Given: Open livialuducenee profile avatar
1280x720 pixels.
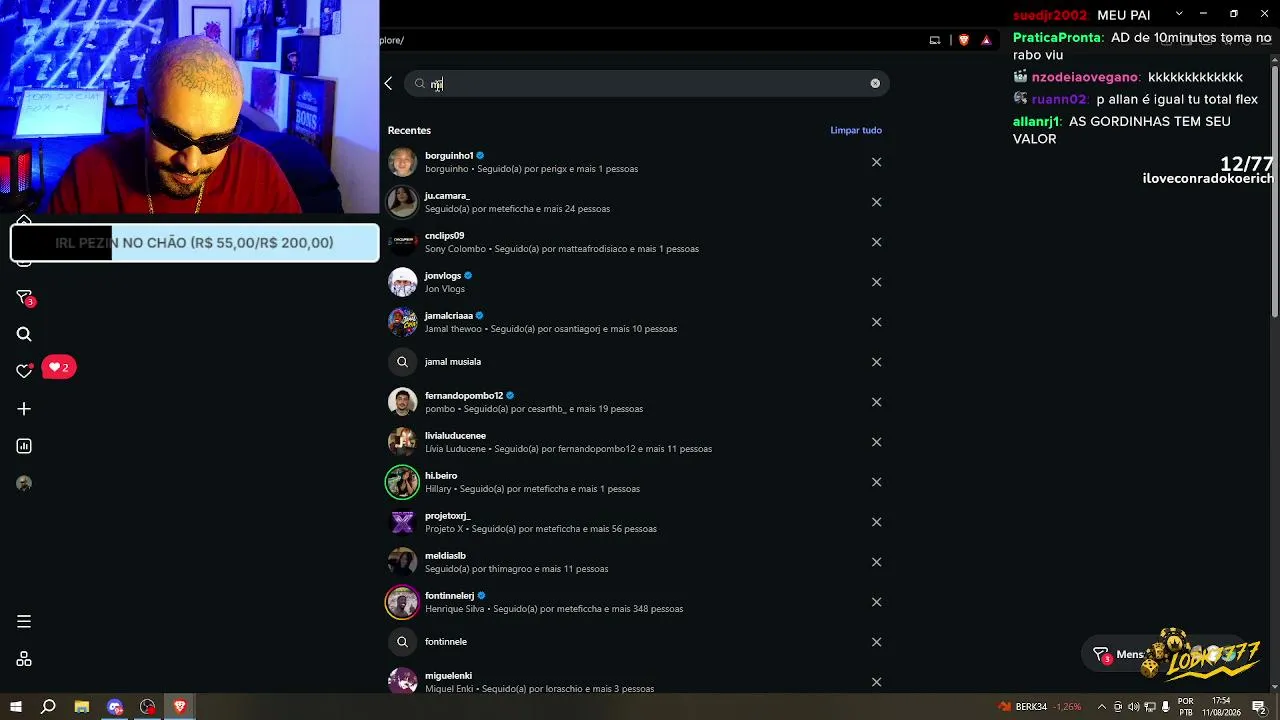Looking at the screenshot, I should (x=402, y=442).
